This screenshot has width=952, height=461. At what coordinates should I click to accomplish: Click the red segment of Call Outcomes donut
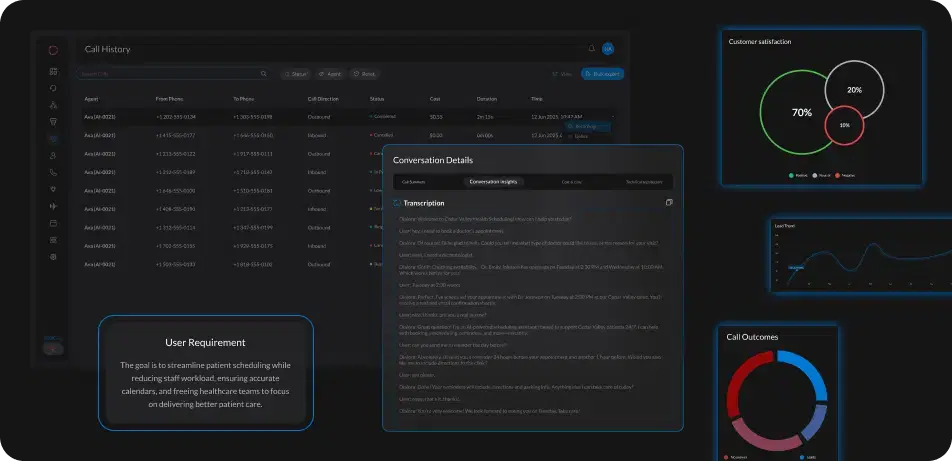pyautogui.click(x=741, y=388)
